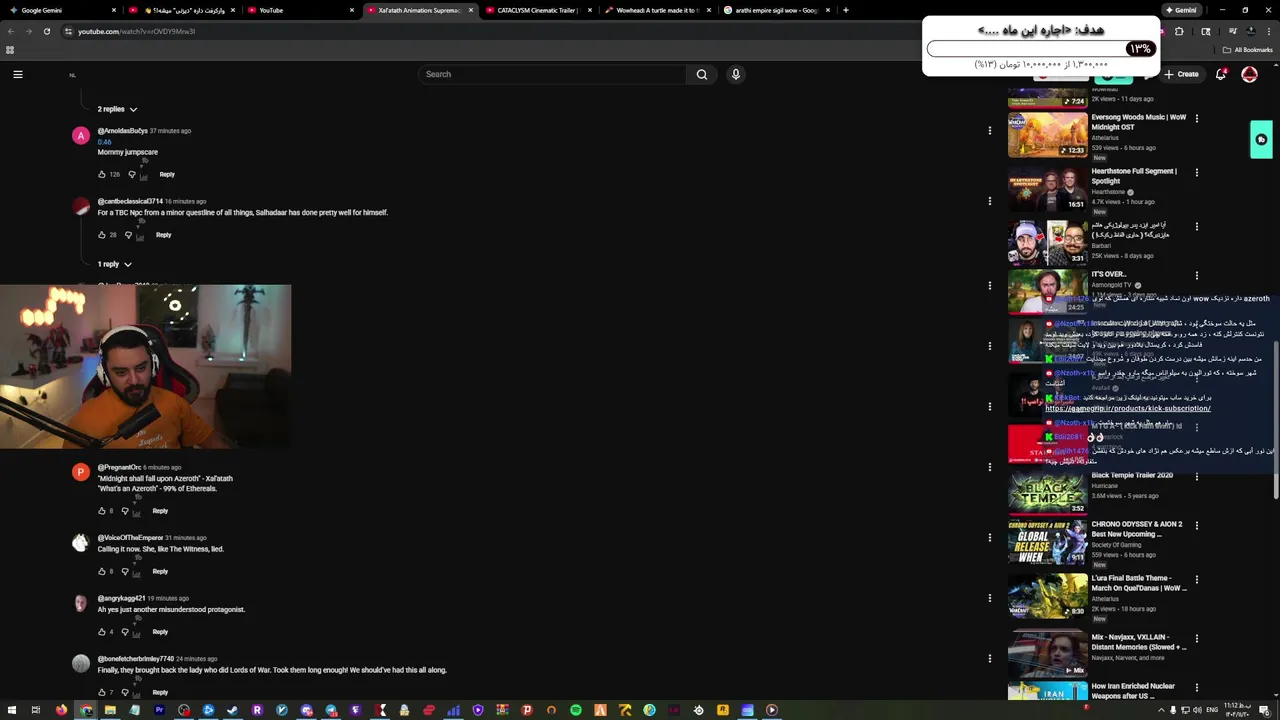1280x720 pixels.
Task: Open a new browser tab with plus button
Action: 846,10
